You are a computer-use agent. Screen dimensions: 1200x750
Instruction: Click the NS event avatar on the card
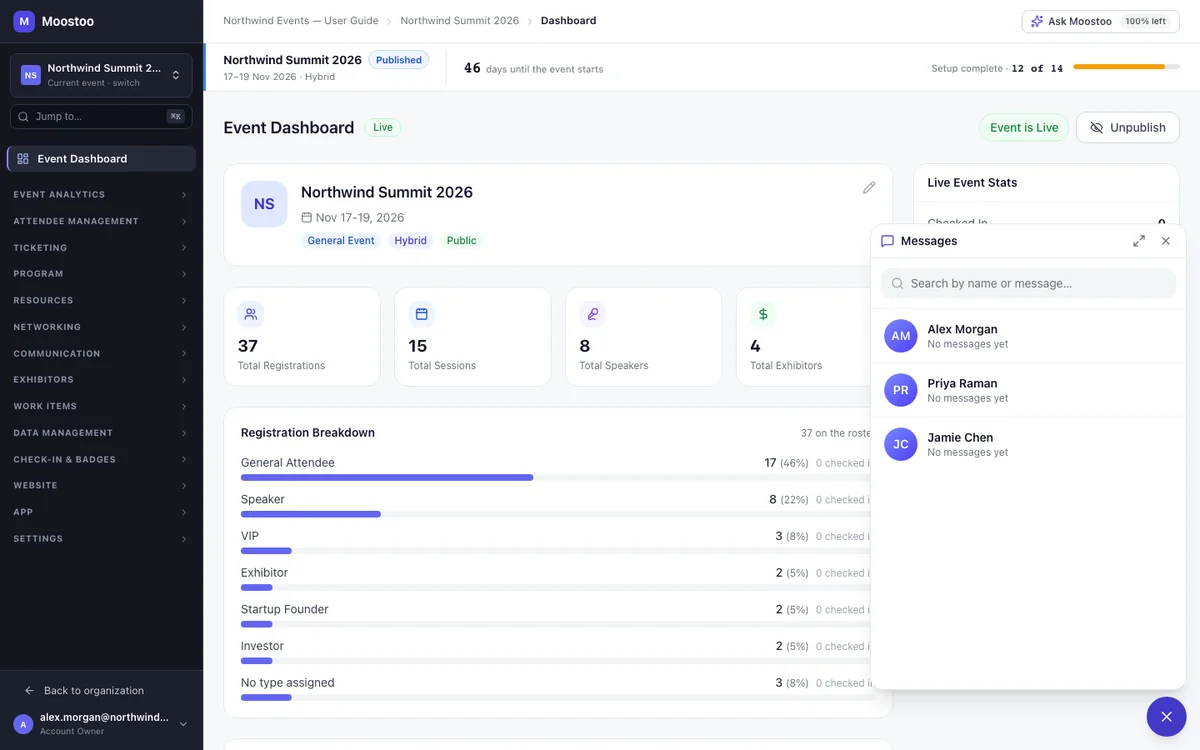264,204
